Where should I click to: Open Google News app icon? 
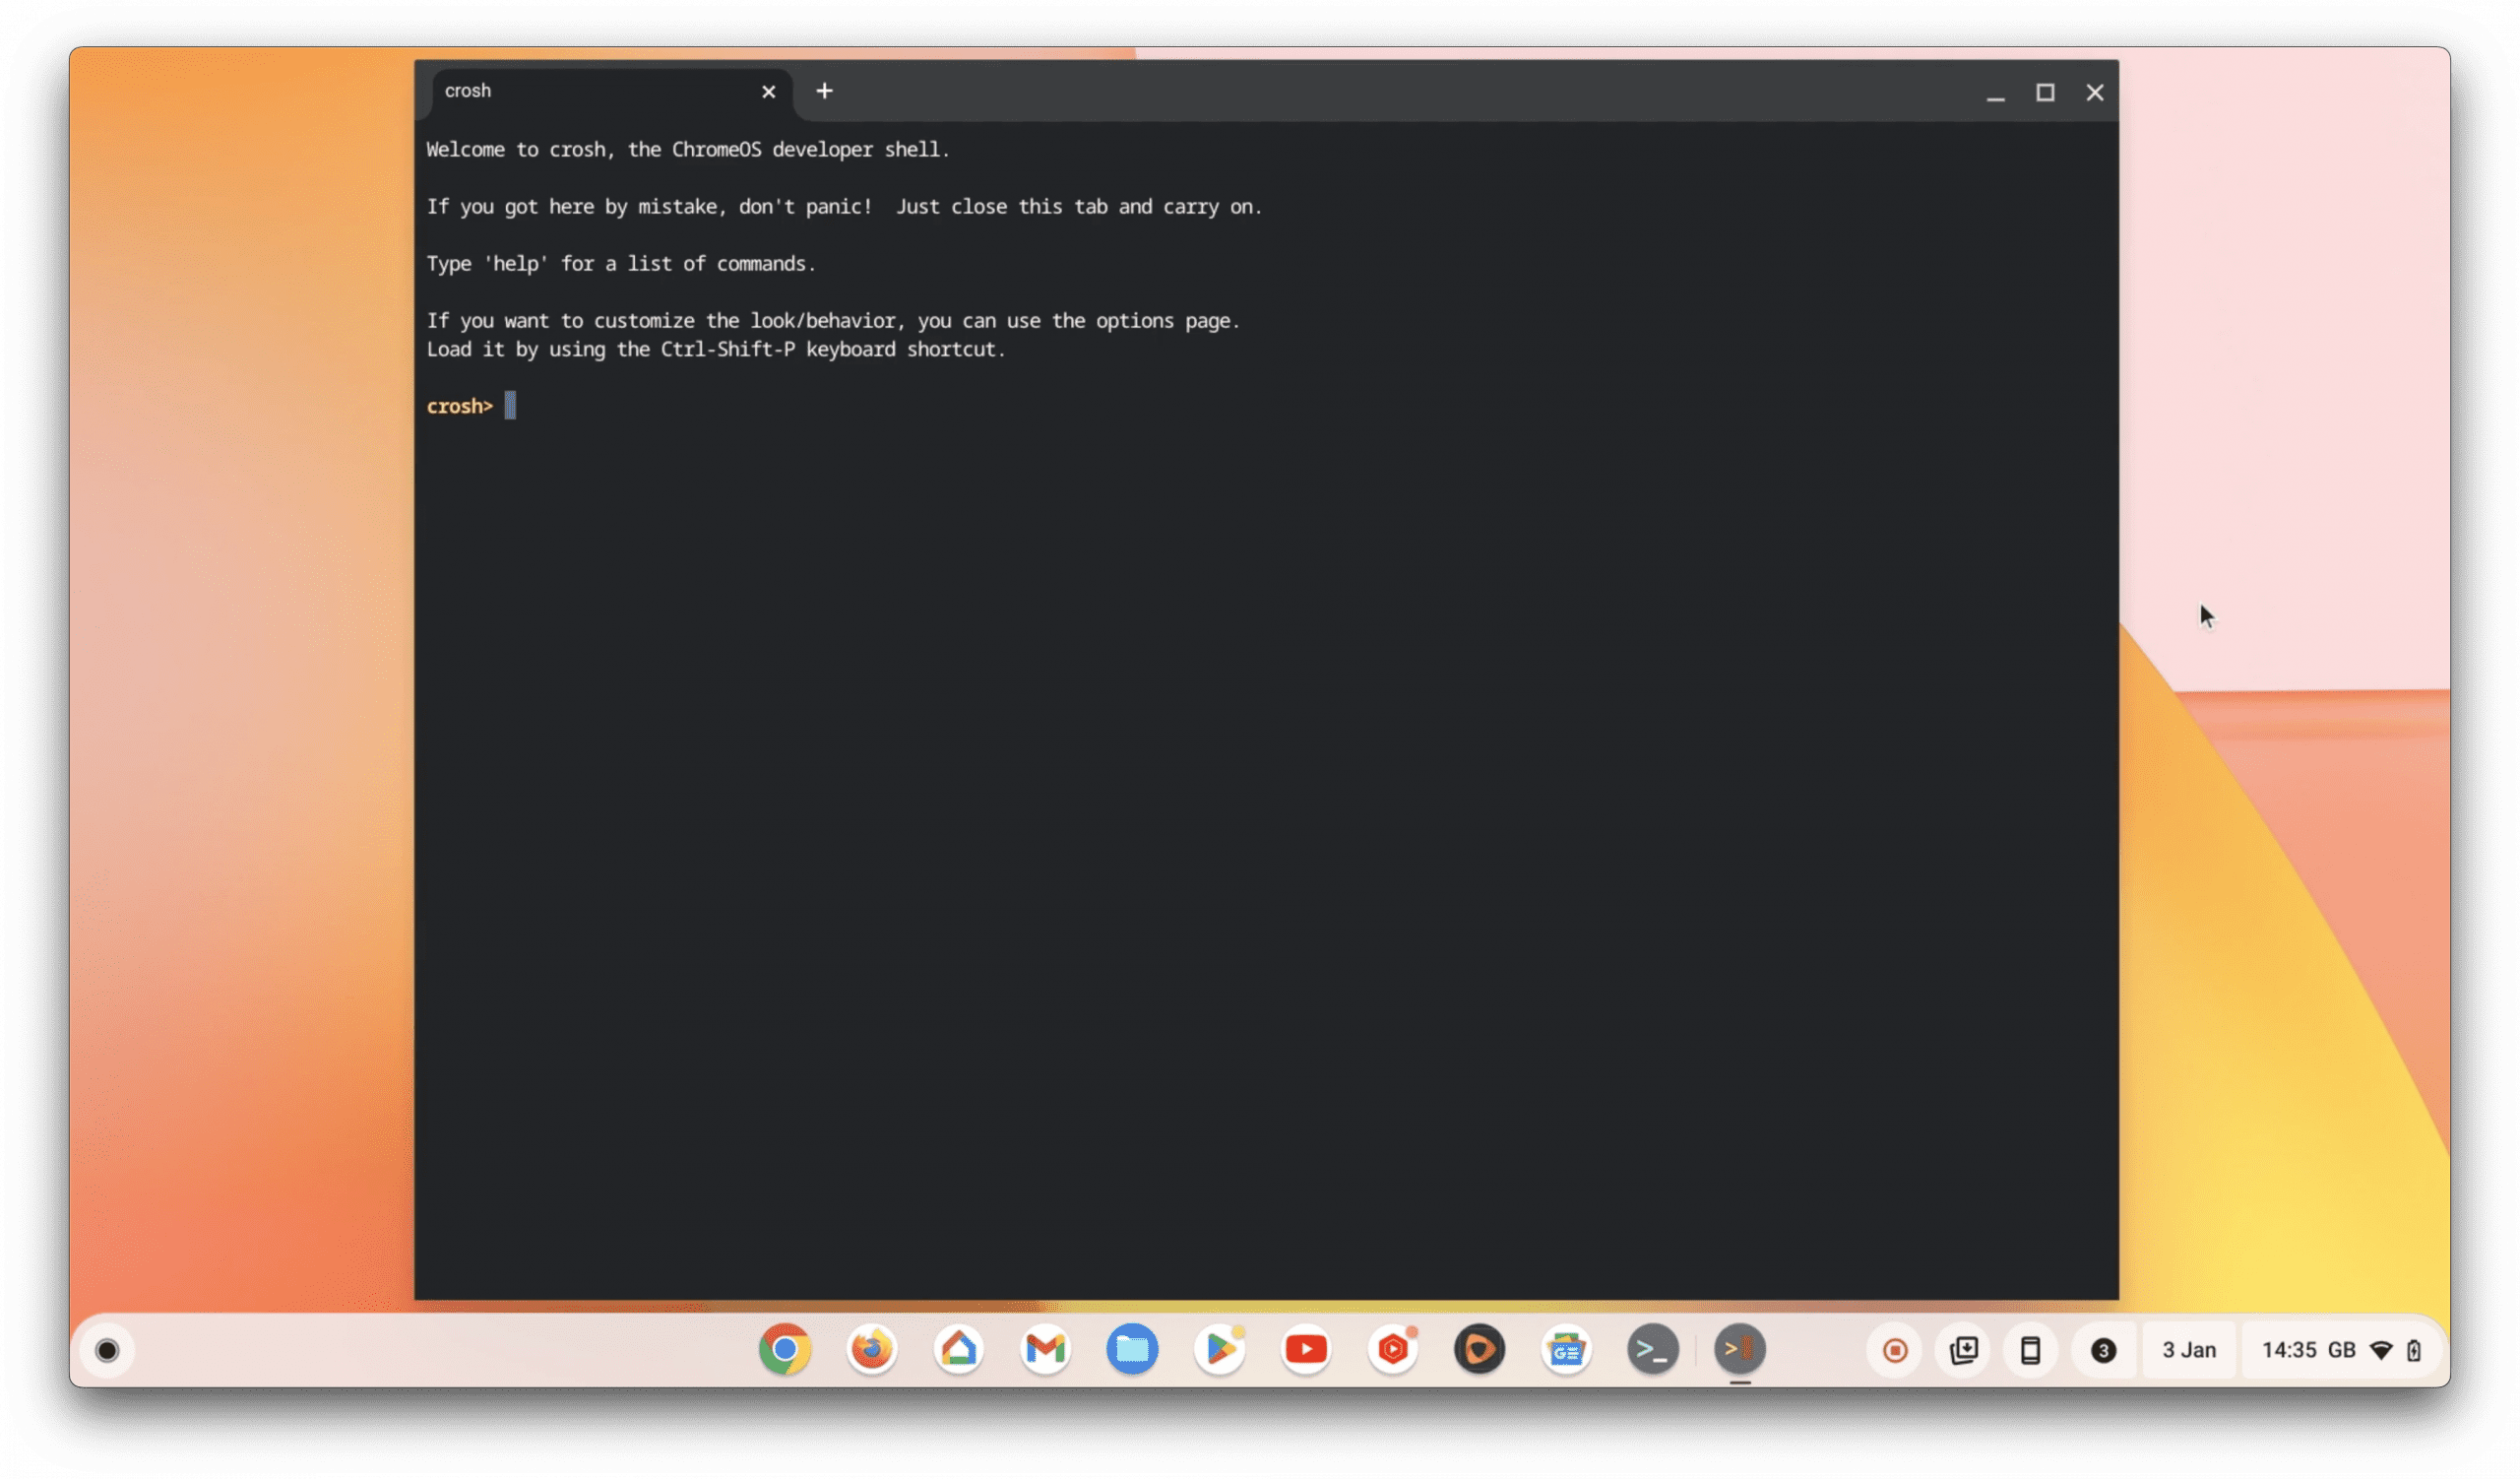pos(1566,1350)
